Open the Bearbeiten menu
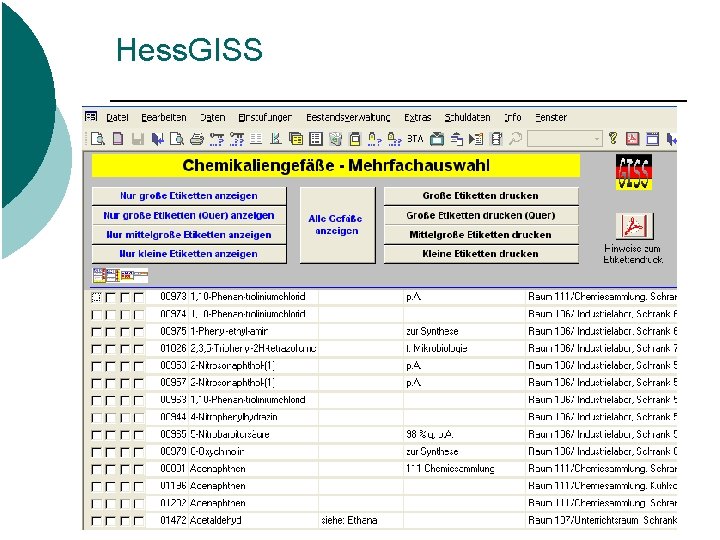This screenshot has height=540, width=720. pos(164,118)
